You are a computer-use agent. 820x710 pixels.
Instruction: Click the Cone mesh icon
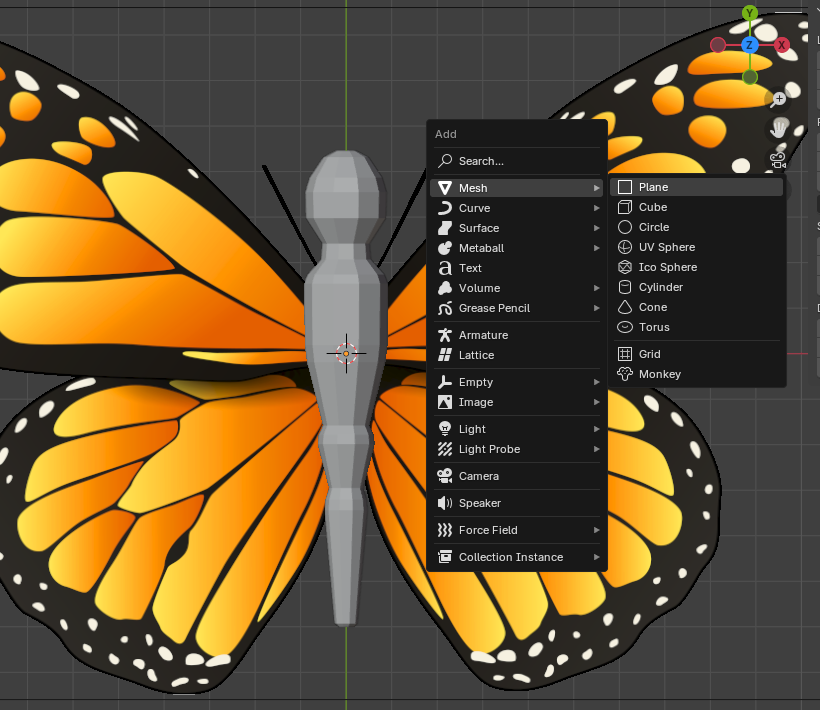625,307
